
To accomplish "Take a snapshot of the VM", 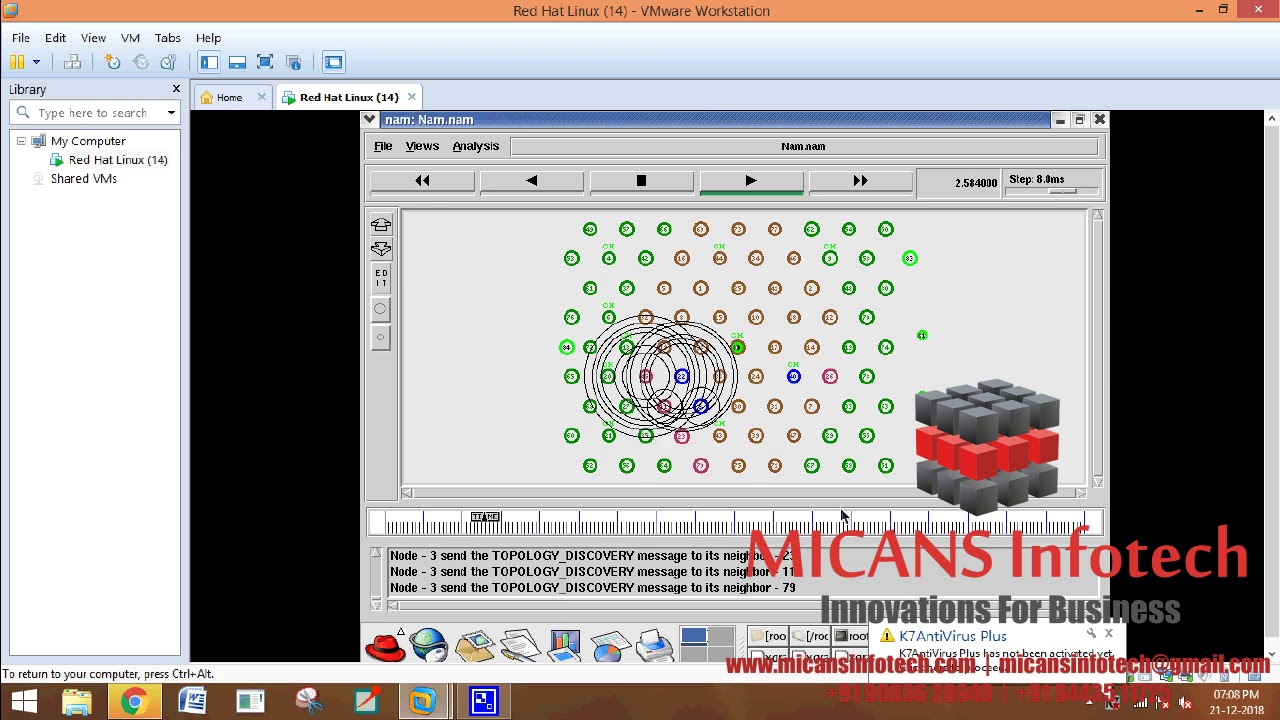I will (112, 62).
